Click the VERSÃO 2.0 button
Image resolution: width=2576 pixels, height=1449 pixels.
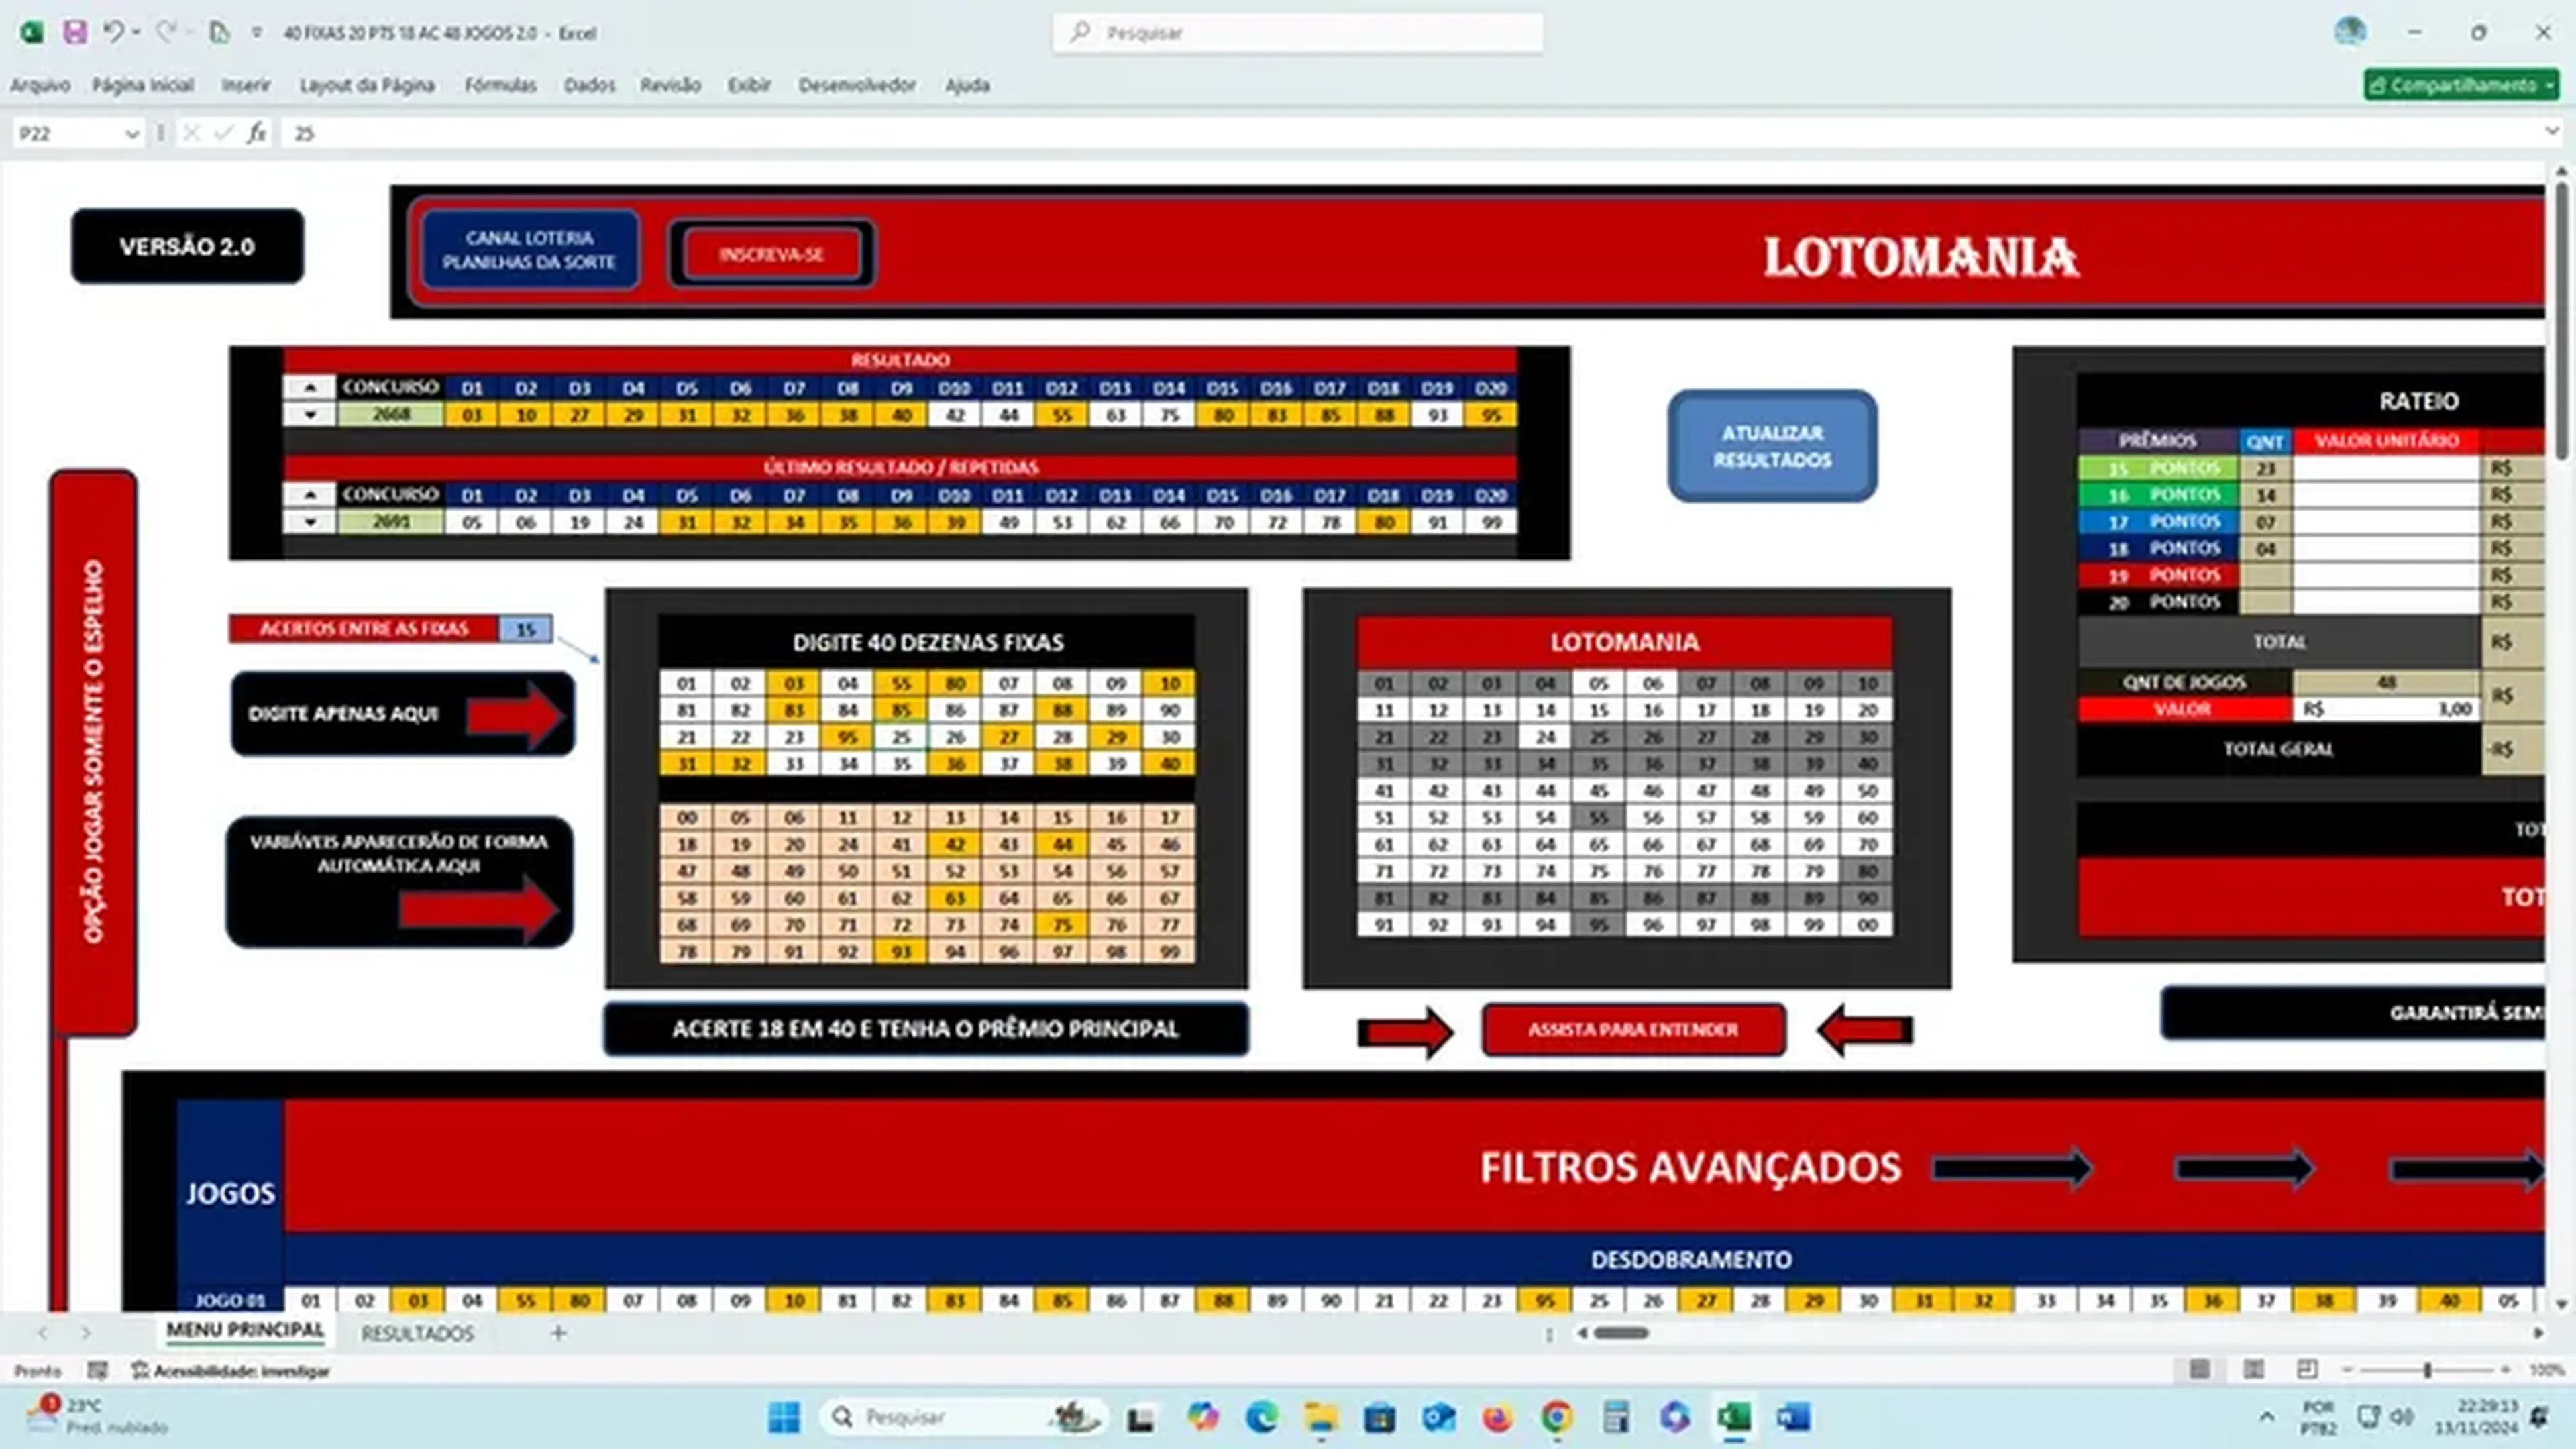[x=187, y=246]
